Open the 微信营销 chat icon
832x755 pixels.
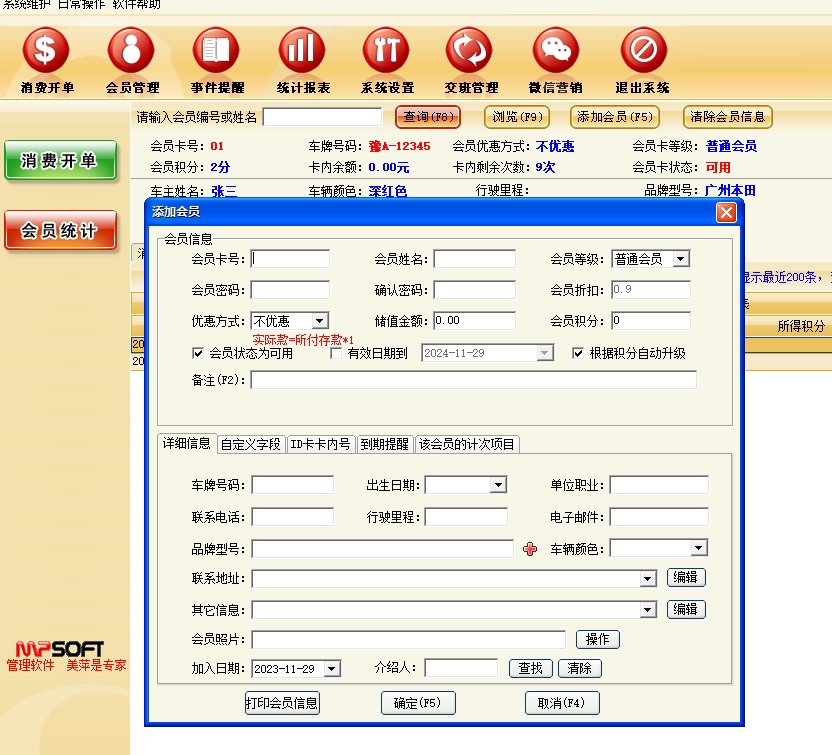point(556,50)
